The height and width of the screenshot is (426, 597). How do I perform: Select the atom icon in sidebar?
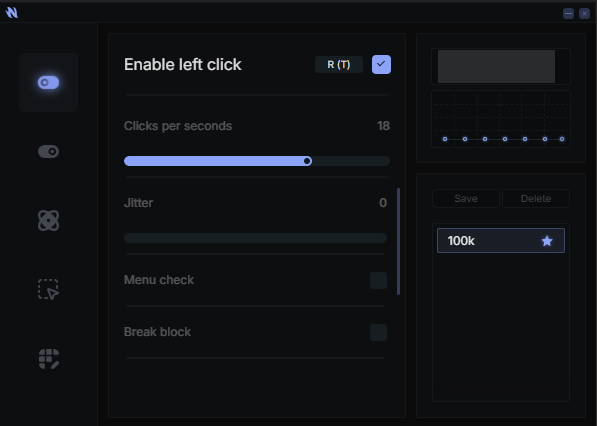(48, 220)
